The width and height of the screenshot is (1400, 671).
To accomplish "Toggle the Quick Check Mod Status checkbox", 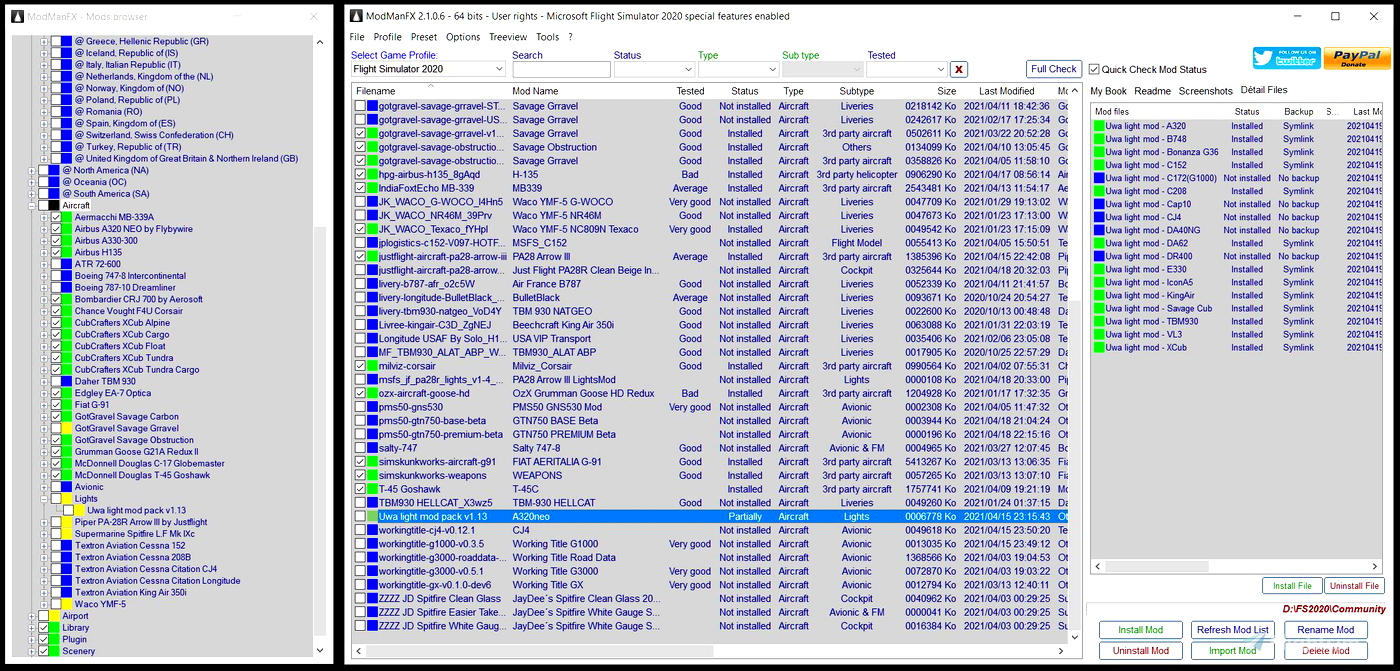I will pos(1094,70).
